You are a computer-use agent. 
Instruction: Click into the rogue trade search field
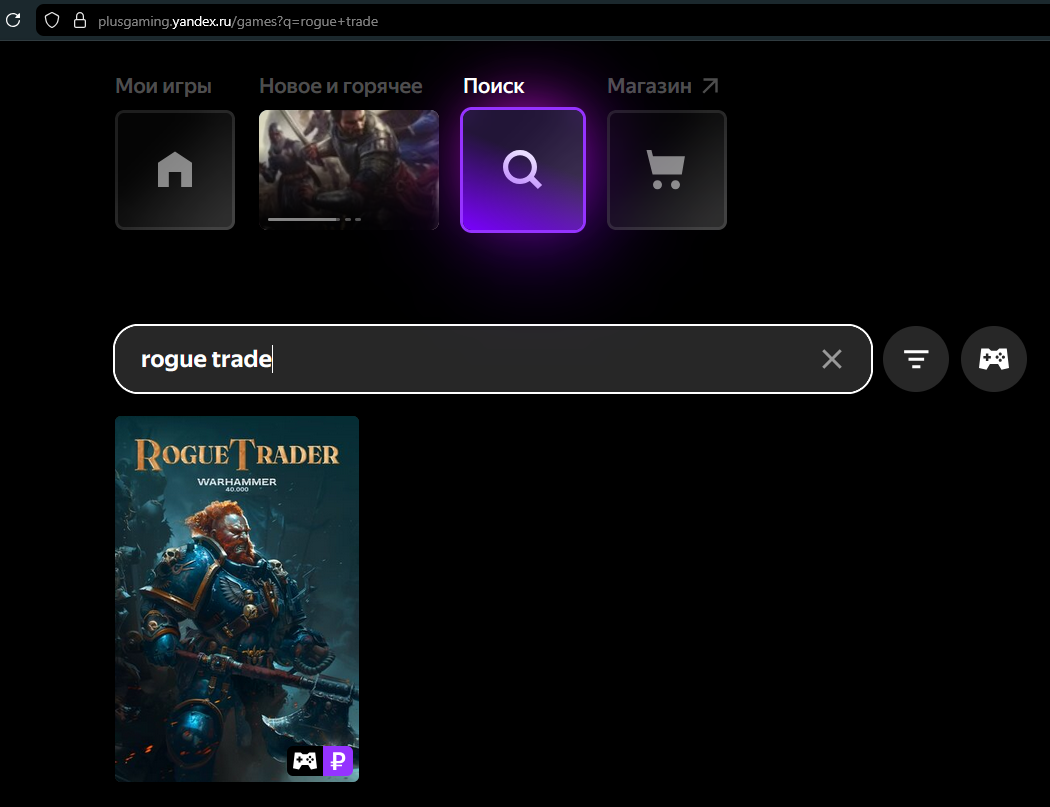[470, 359]
